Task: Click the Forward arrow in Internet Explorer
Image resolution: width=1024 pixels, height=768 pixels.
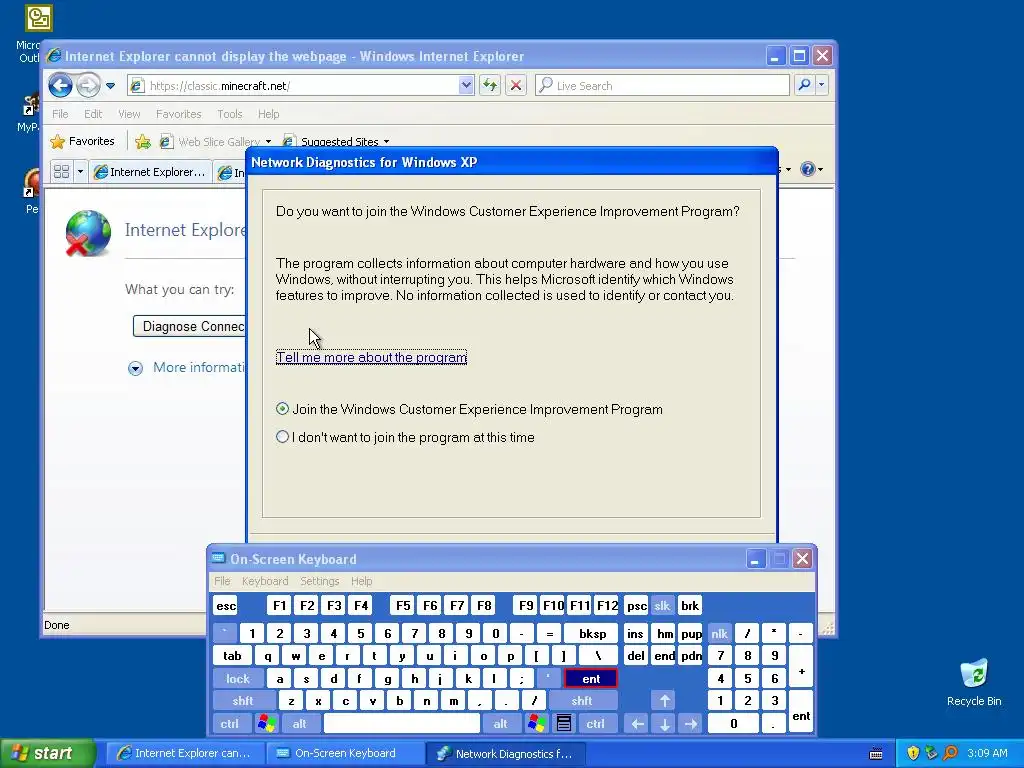Action: (88, 85)
